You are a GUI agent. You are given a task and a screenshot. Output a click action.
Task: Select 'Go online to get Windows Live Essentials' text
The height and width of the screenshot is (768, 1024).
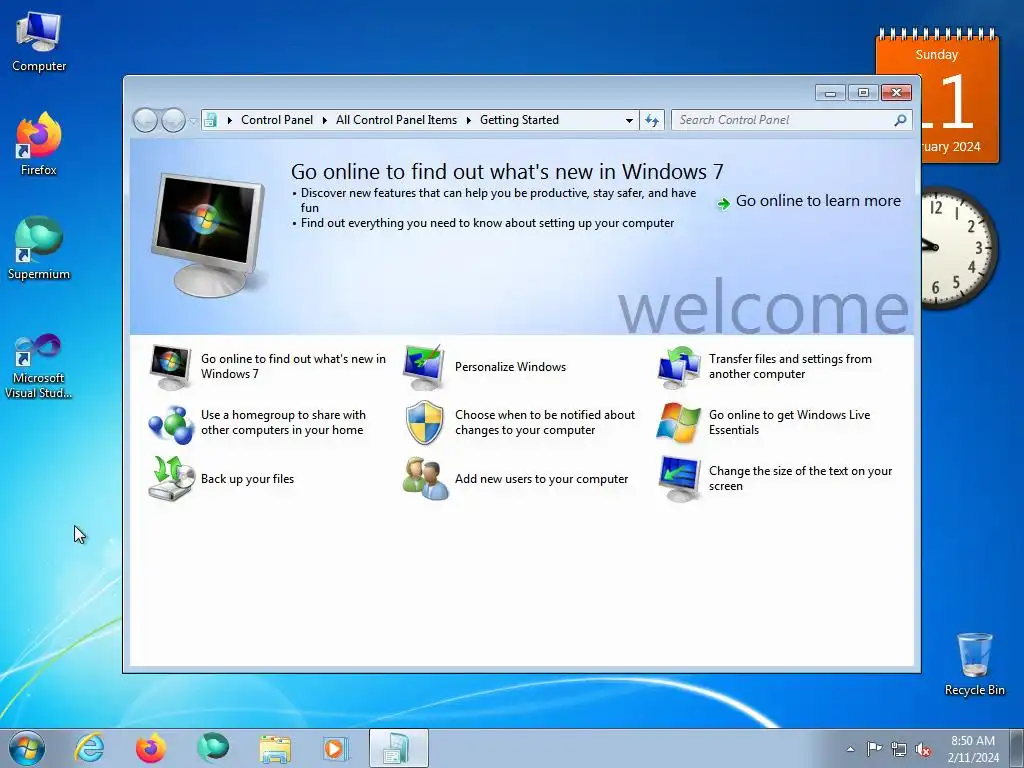tap(790, 423)
